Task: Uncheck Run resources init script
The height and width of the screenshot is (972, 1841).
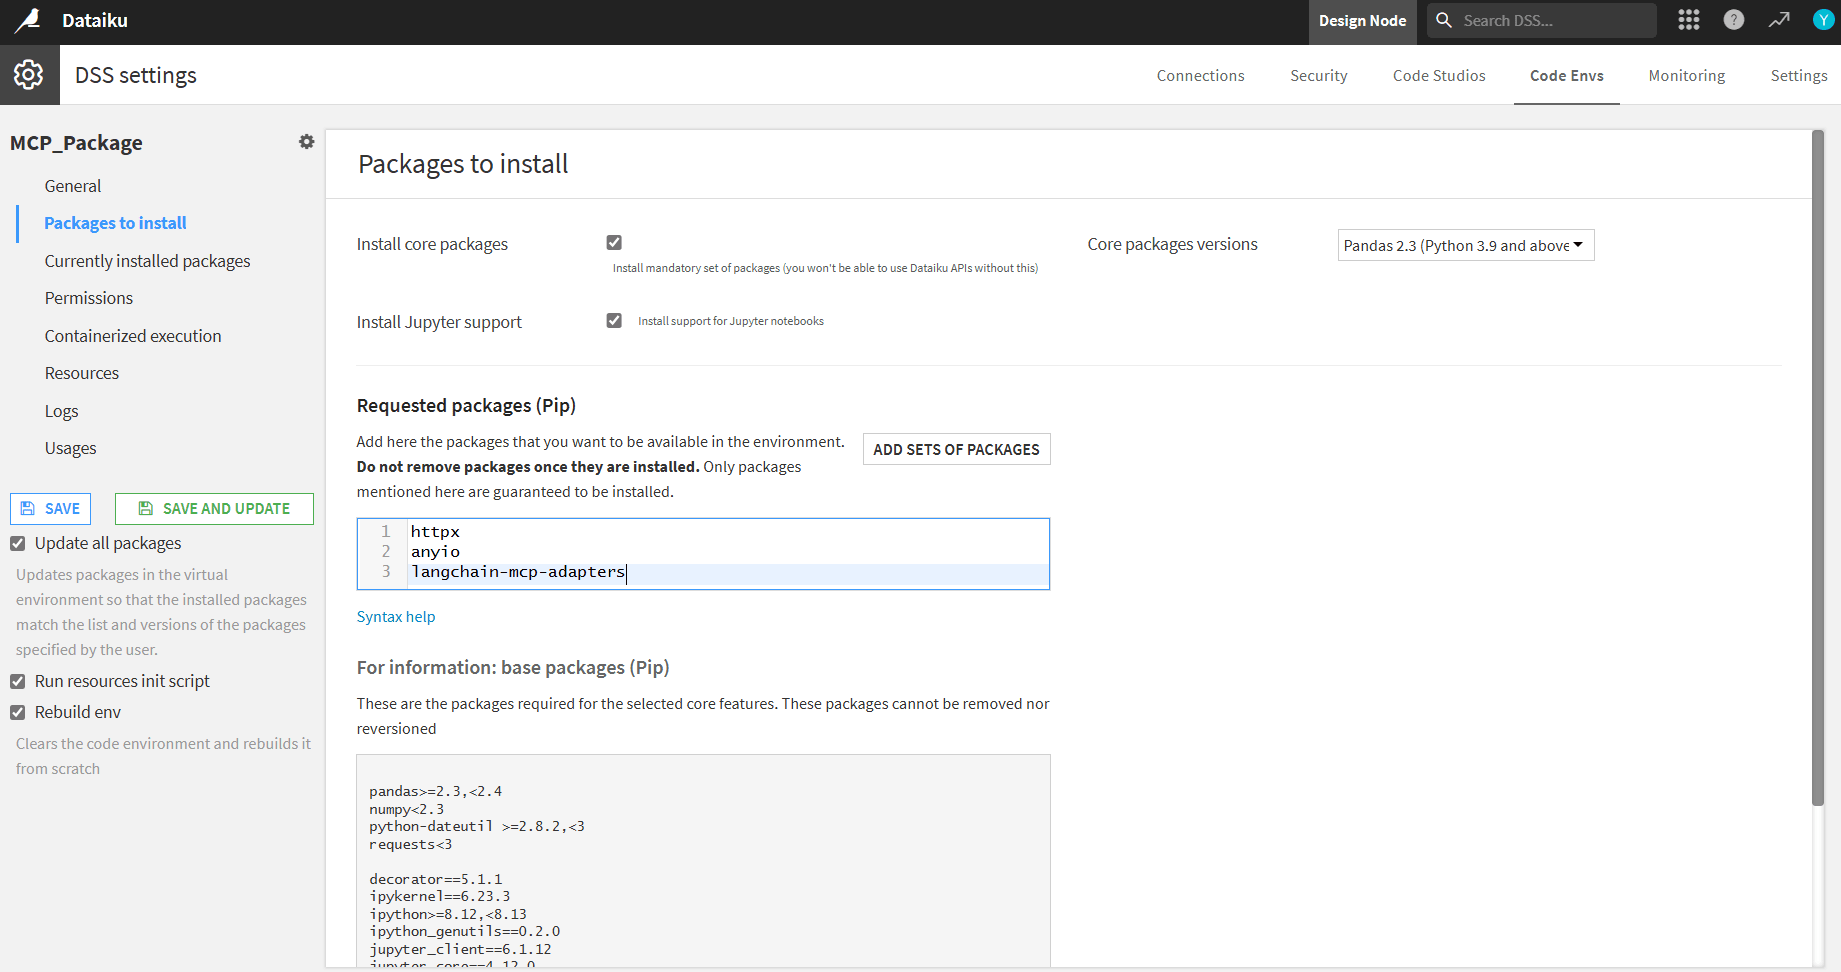Action: coord(17,681)
